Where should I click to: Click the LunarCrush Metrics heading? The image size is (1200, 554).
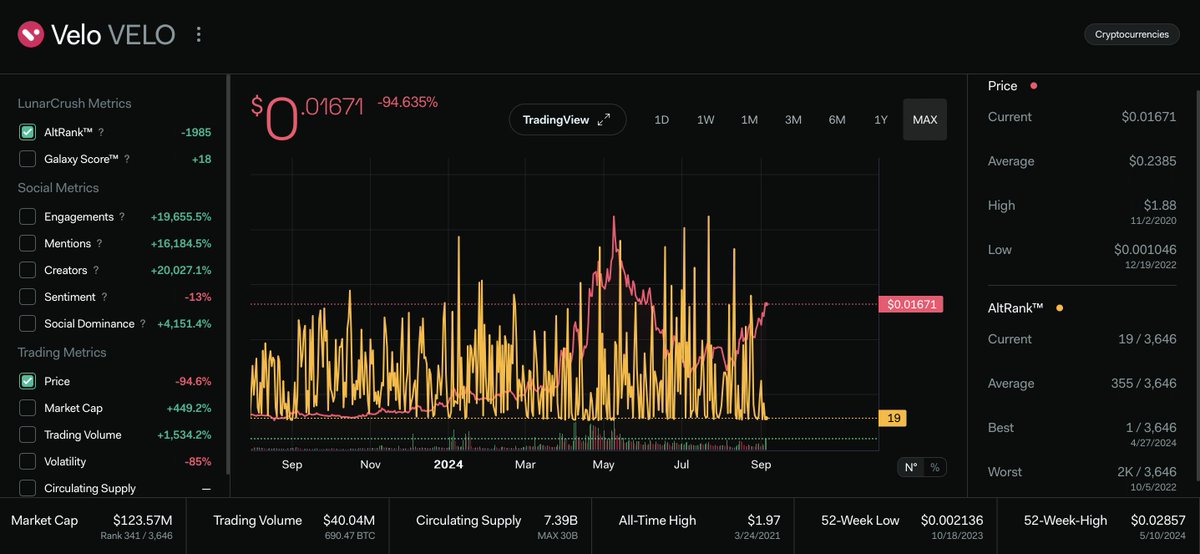[74, 103]
